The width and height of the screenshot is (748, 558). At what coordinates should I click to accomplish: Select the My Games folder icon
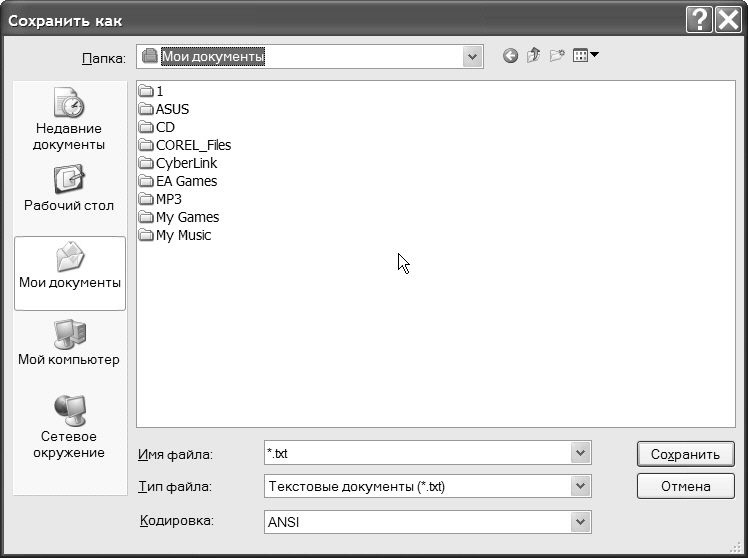pyautogui.click(x=146, y=217)
